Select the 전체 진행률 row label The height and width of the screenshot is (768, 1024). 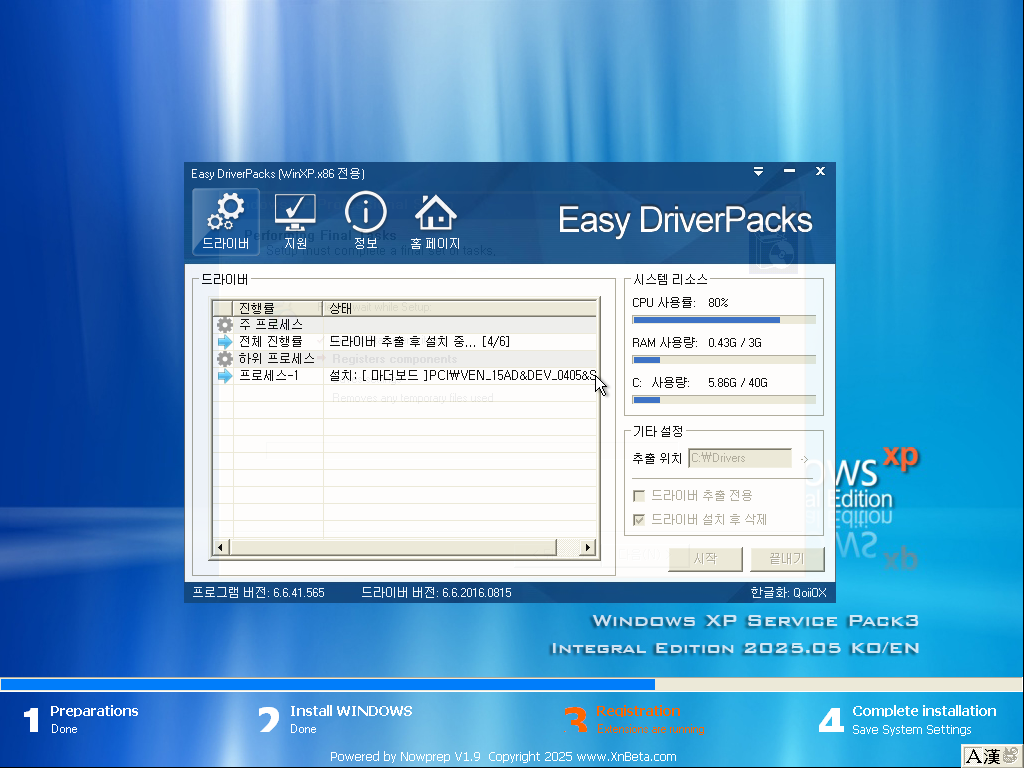click(270, 342)
